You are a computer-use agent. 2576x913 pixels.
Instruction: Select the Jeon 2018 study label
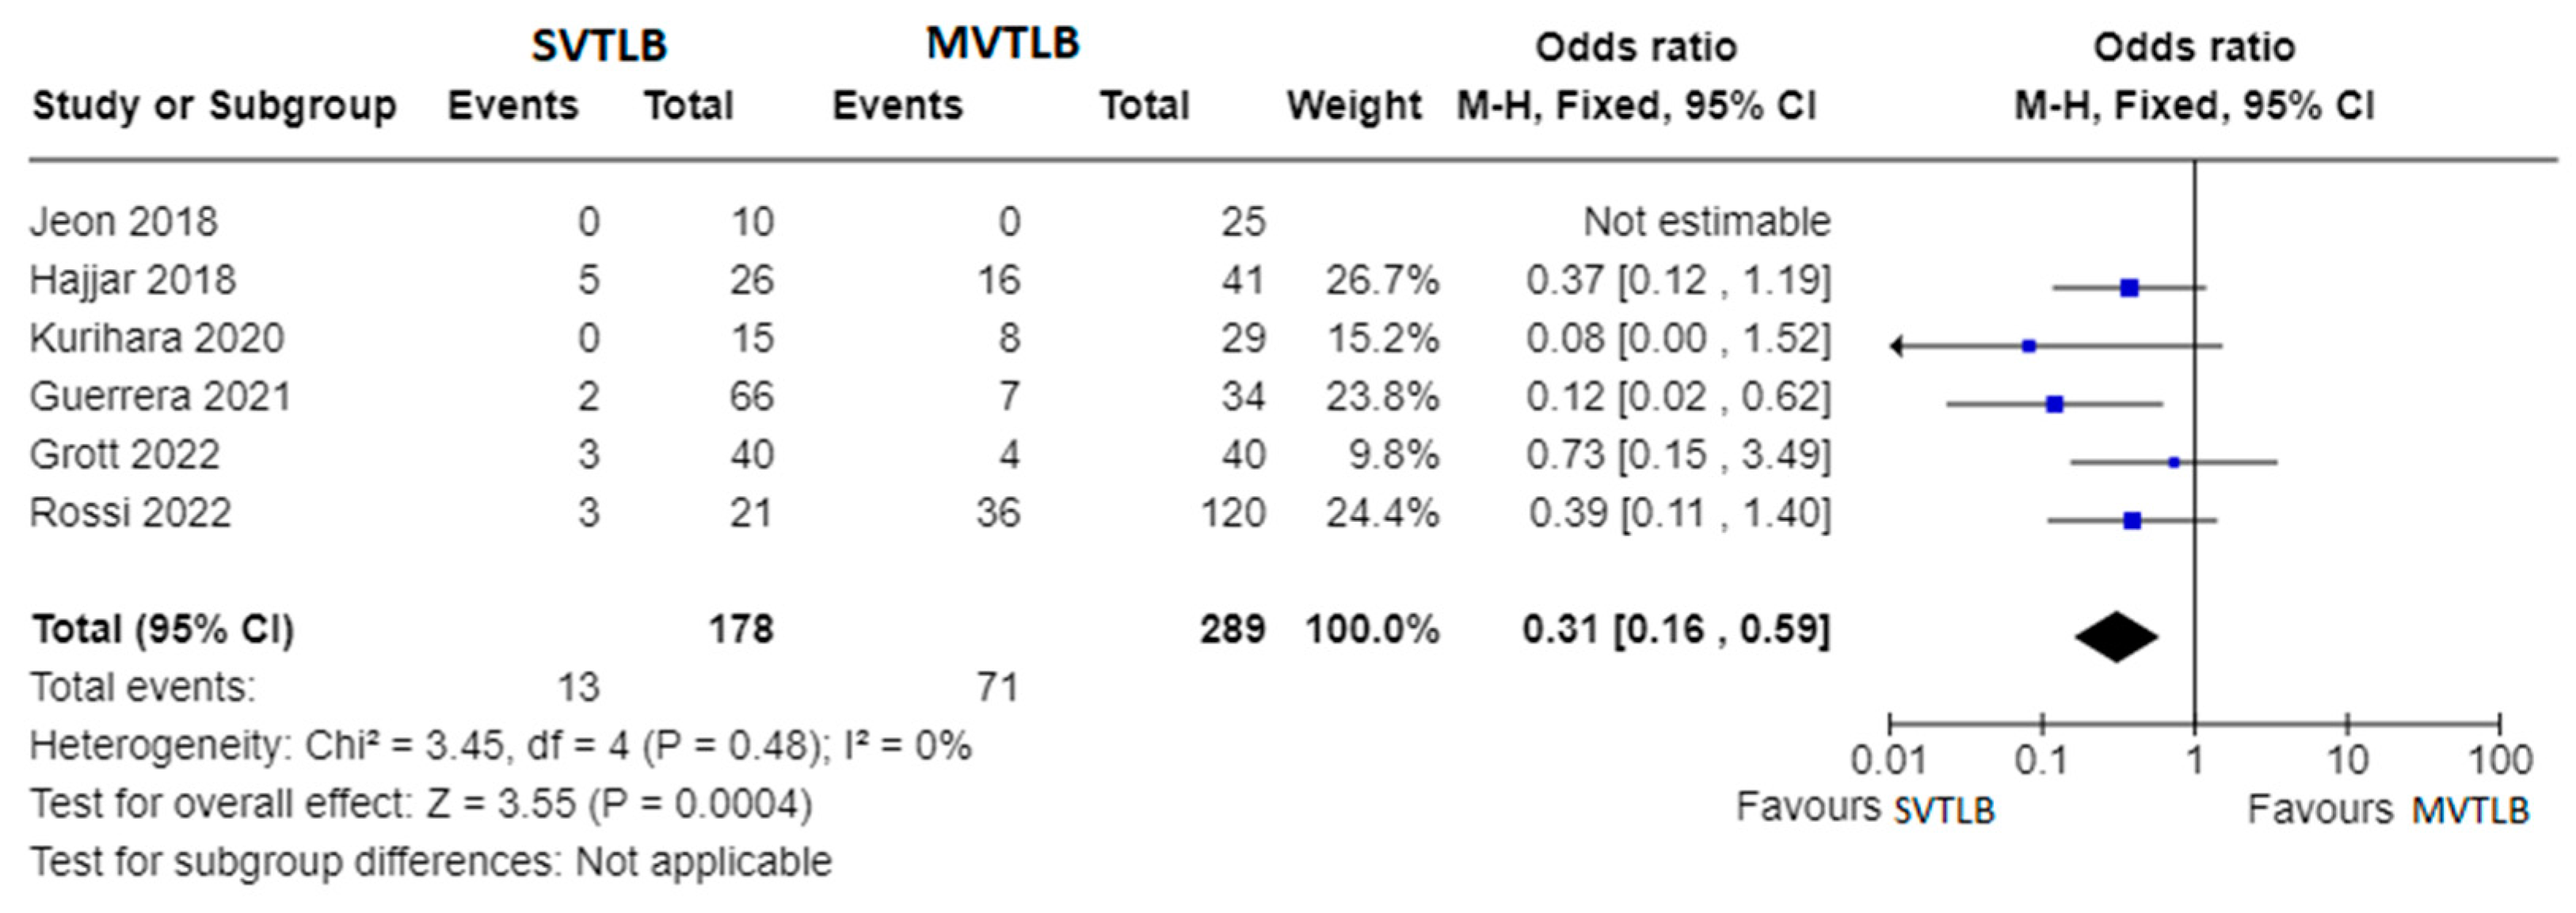coord(123,221)
